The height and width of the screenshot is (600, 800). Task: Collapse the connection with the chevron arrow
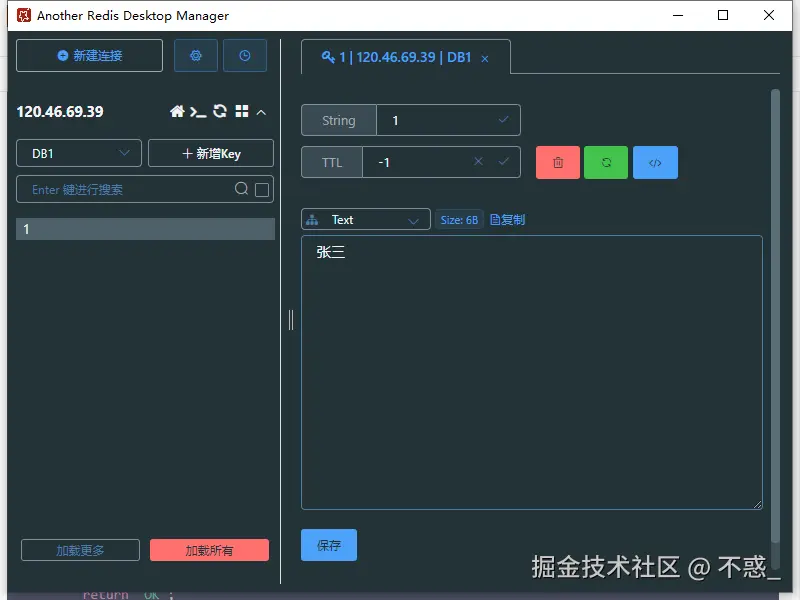[260, 112]
